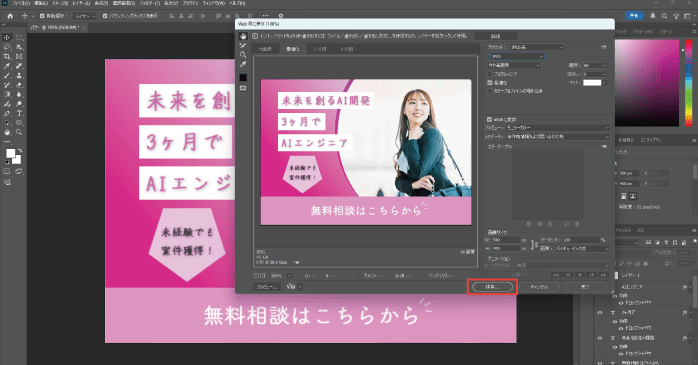
Task: Open the Quality value dropdown
Action: pyautogui.click(x=604, y=65)
